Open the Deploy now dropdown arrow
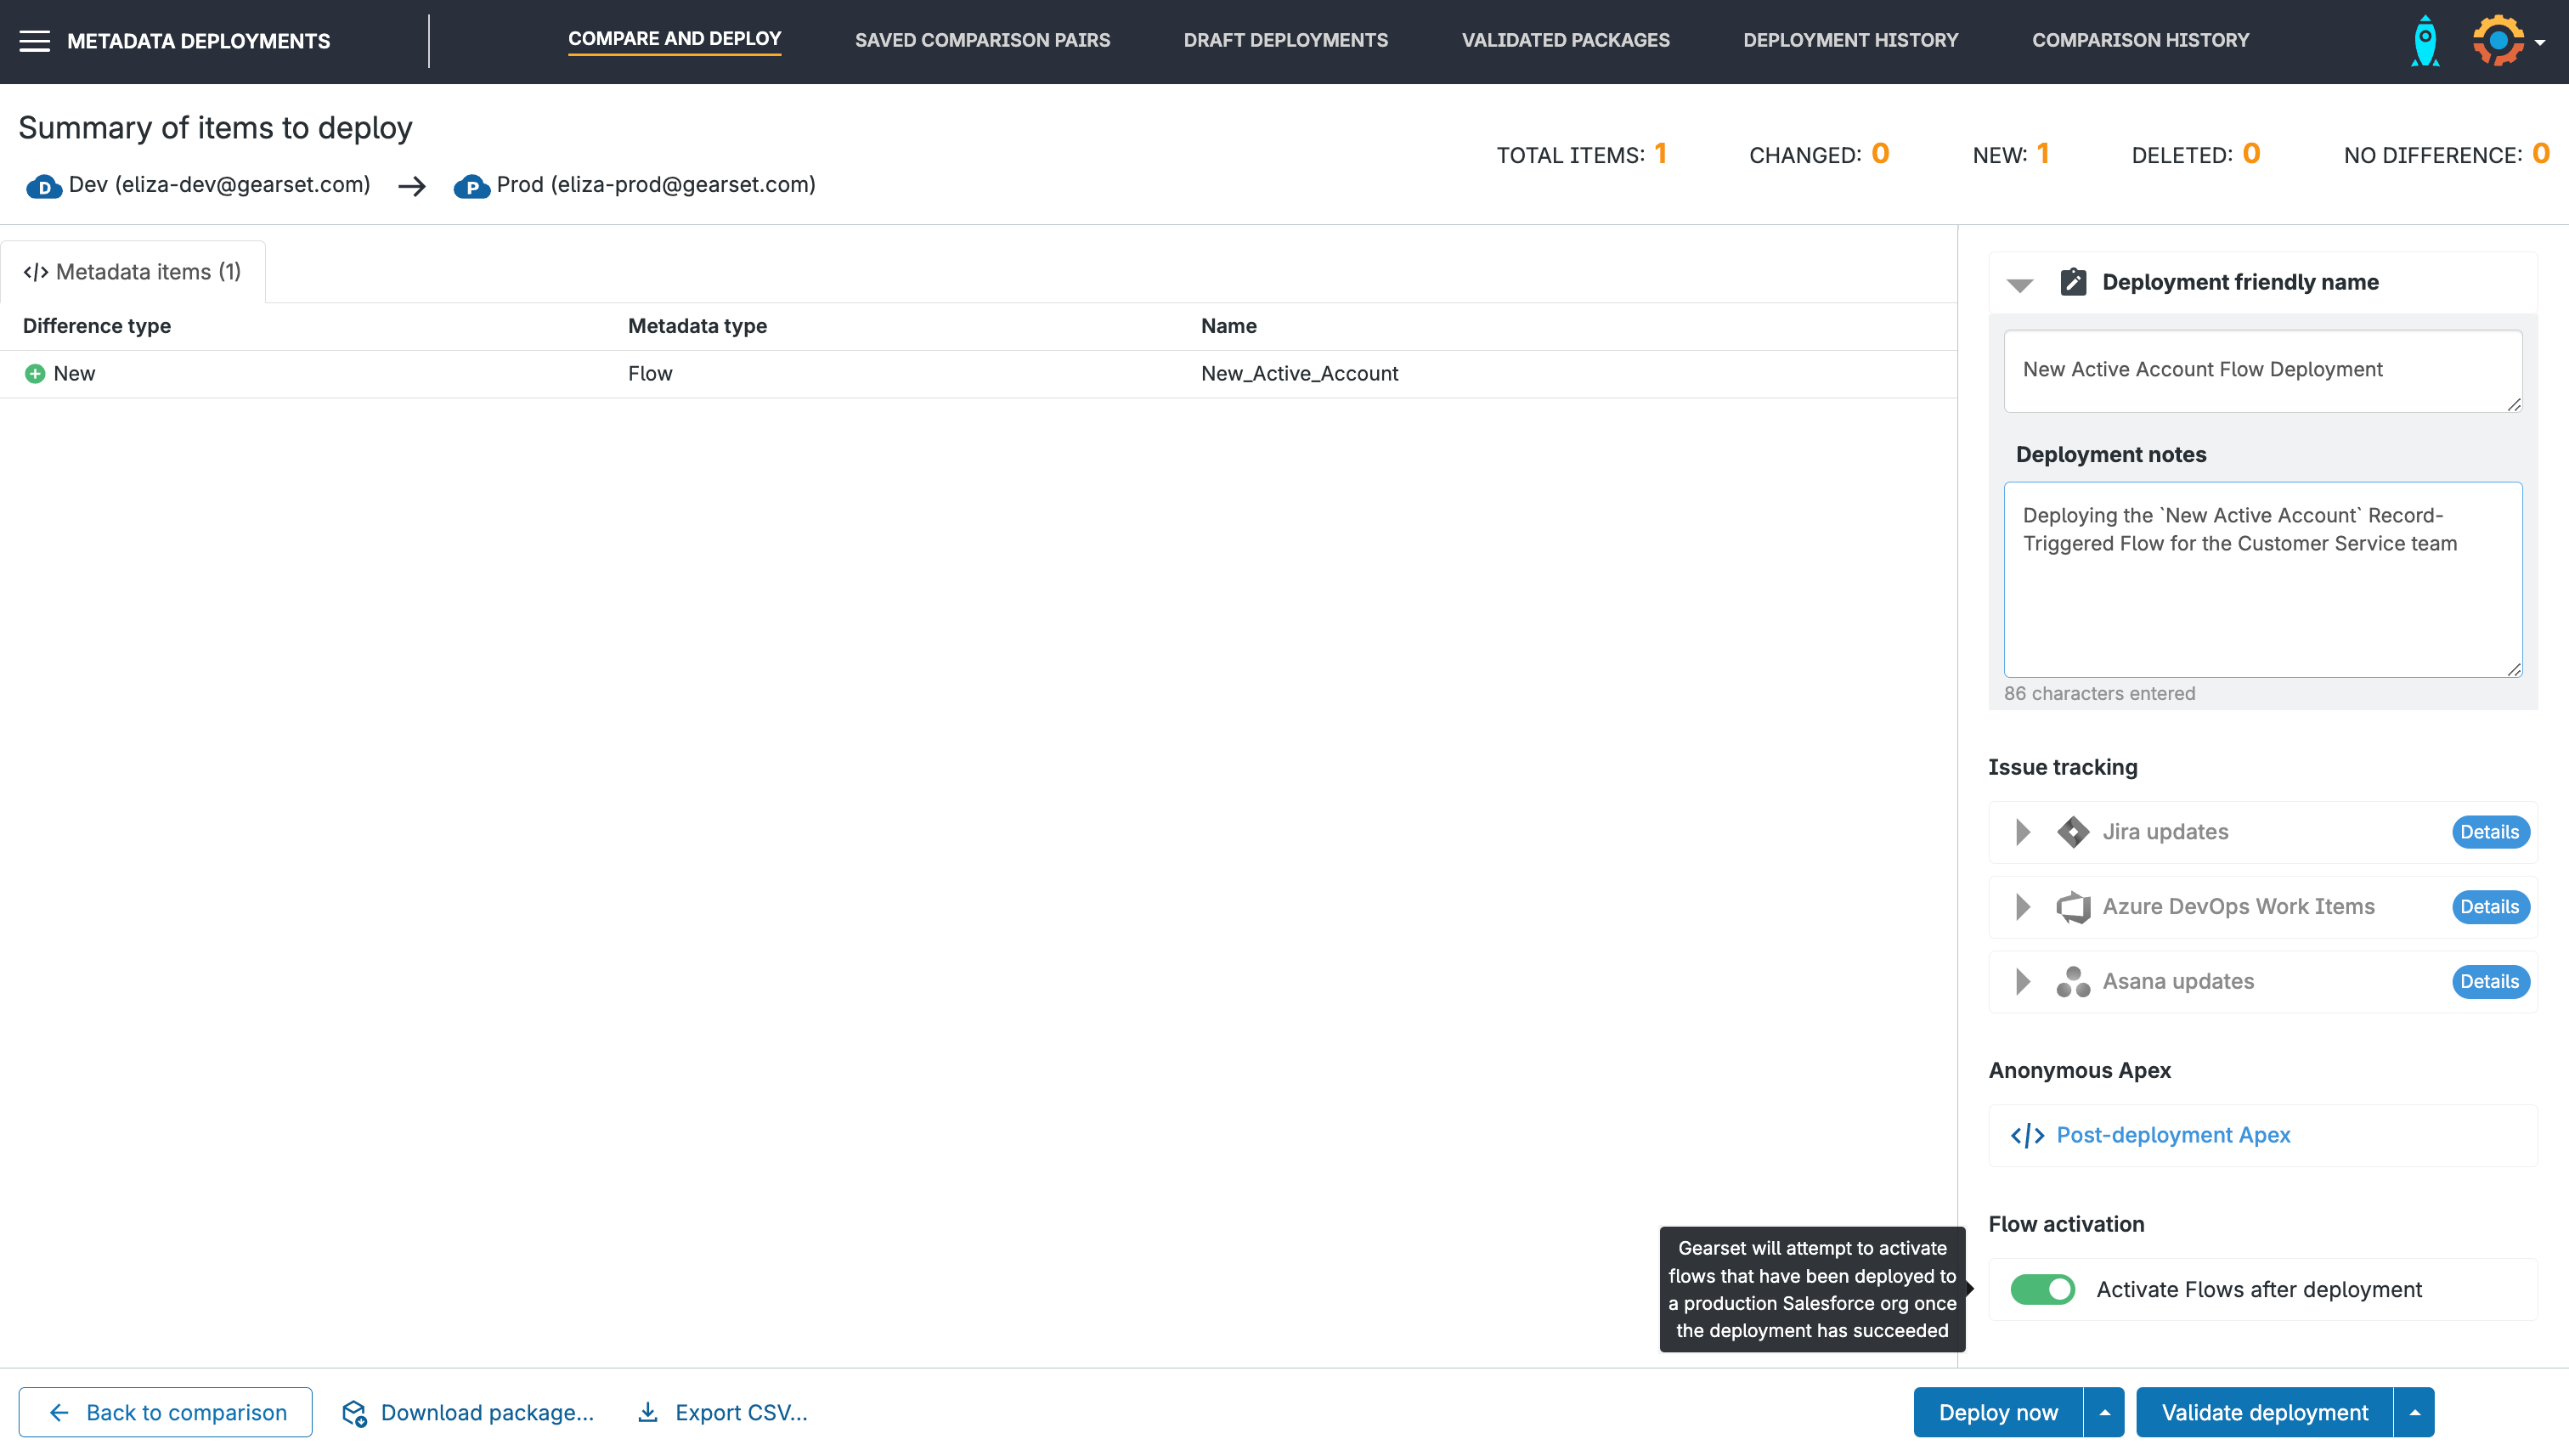This screenshot has height=1456, width=2569. tap(2105, 1412)
